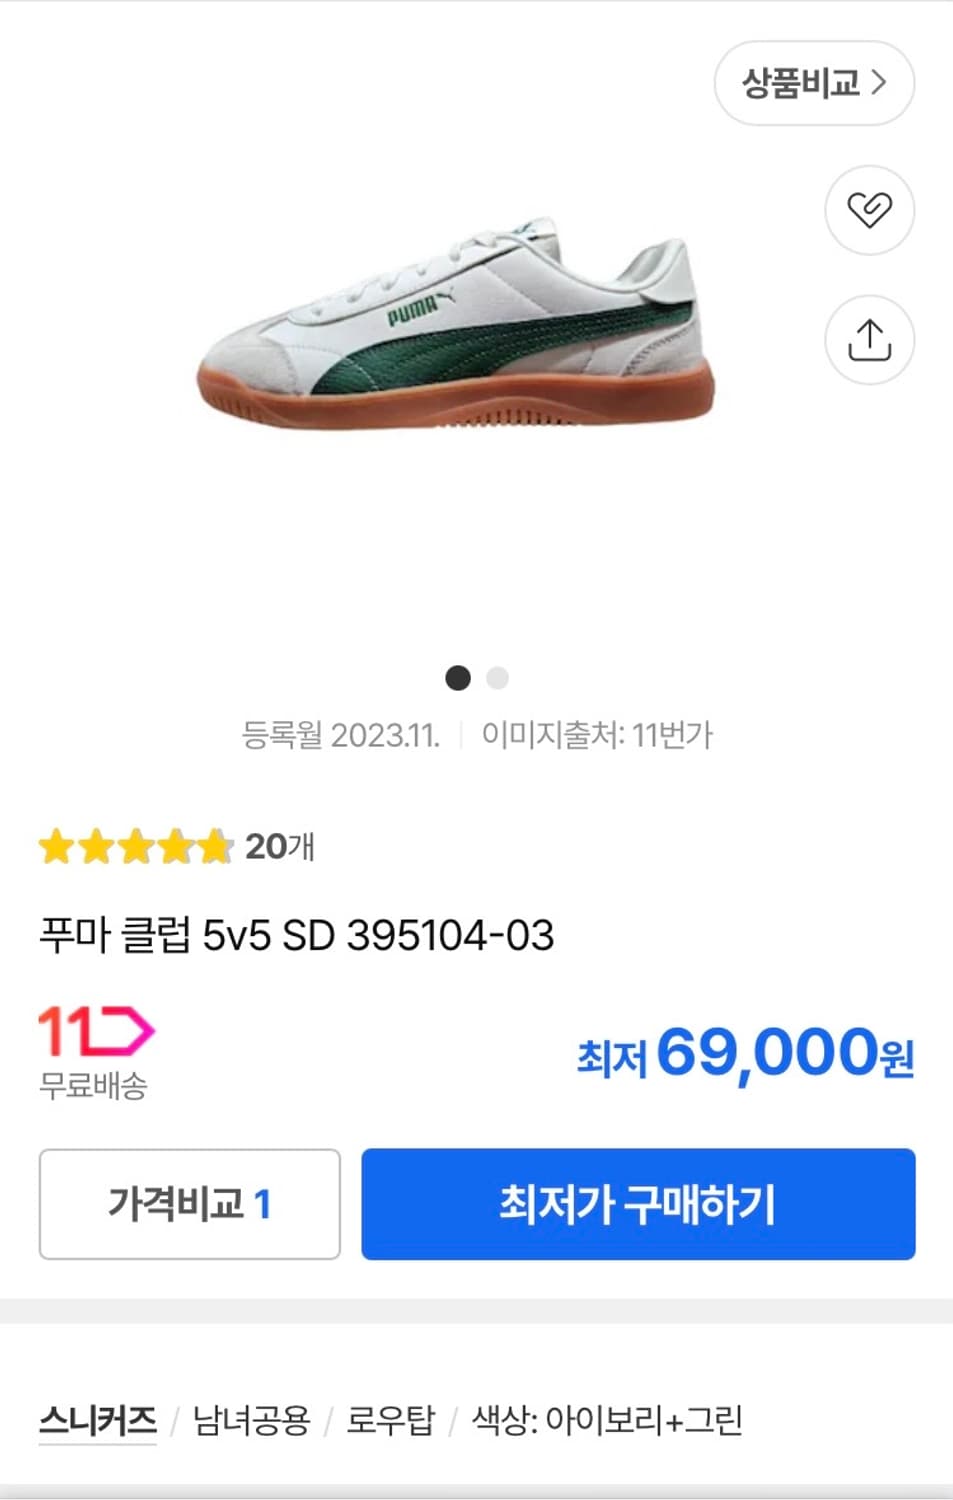The image size is (953, 1500).
Task: Click the 최저 69,000원 lowest price
Action: click(745, 1053)
